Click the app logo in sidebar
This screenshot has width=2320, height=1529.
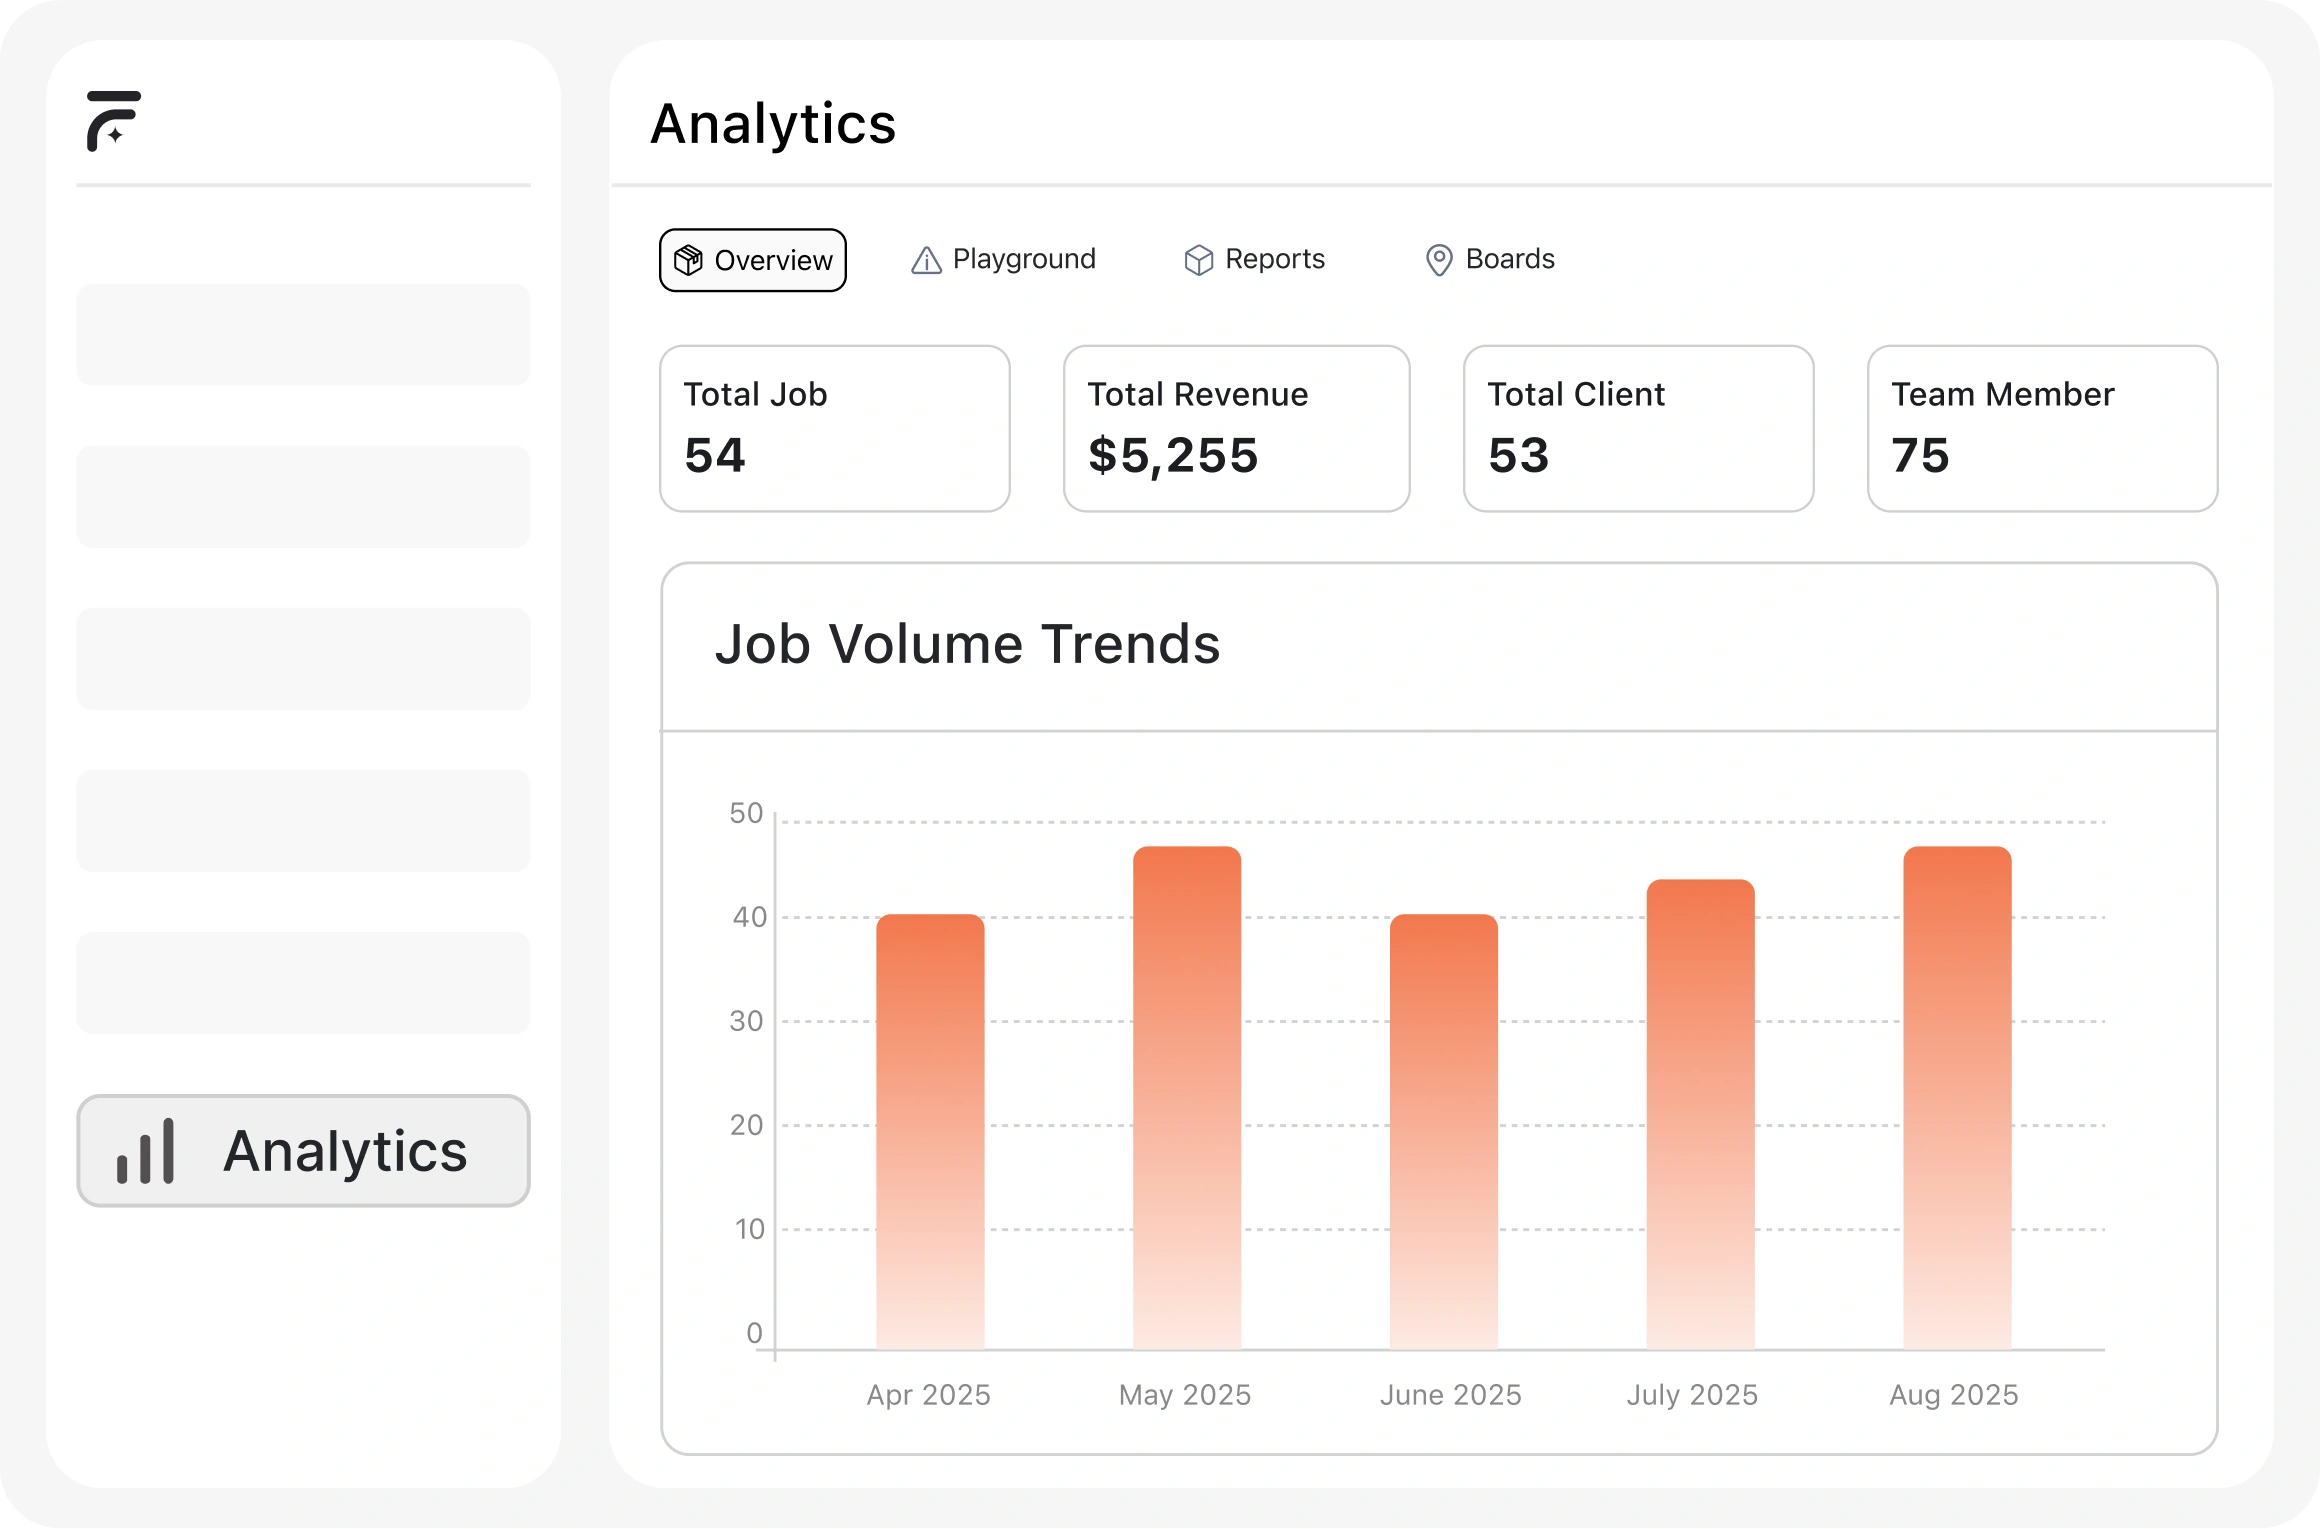tap(113, 121)
